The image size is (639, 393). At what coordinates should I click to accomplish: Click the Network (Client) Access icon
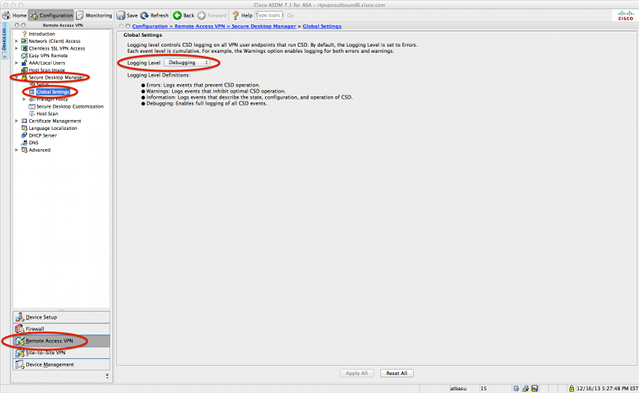click(x=24, y=41)
